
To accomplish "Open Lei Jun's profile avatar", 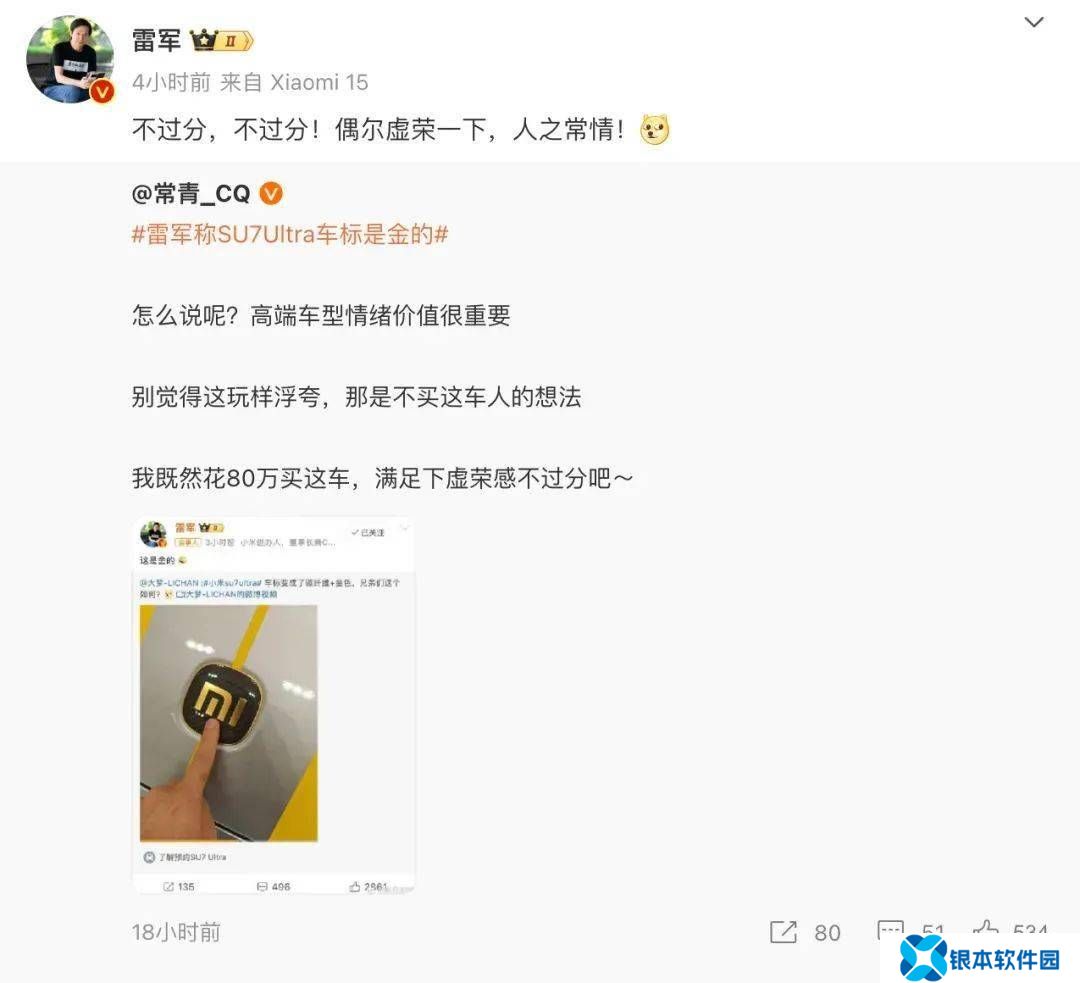I will tap(70, 59).
